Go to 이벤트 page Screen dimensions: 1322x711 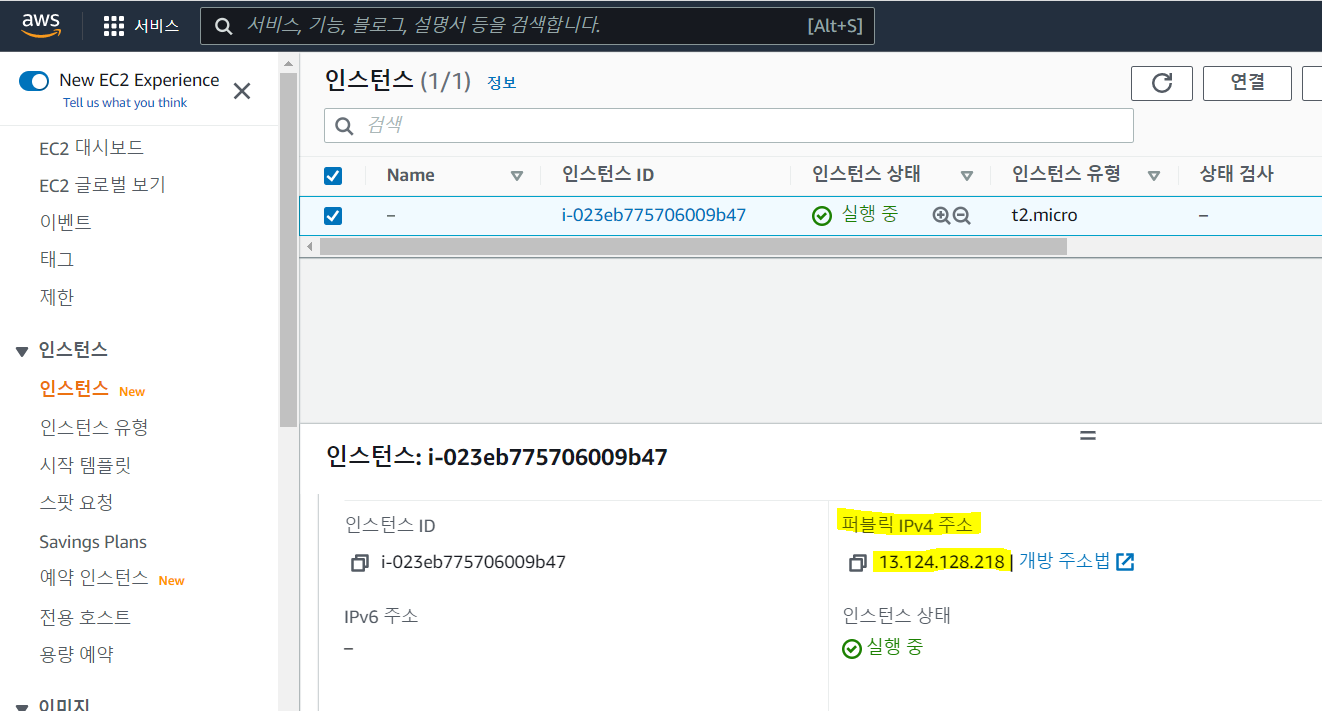[65, 222]
